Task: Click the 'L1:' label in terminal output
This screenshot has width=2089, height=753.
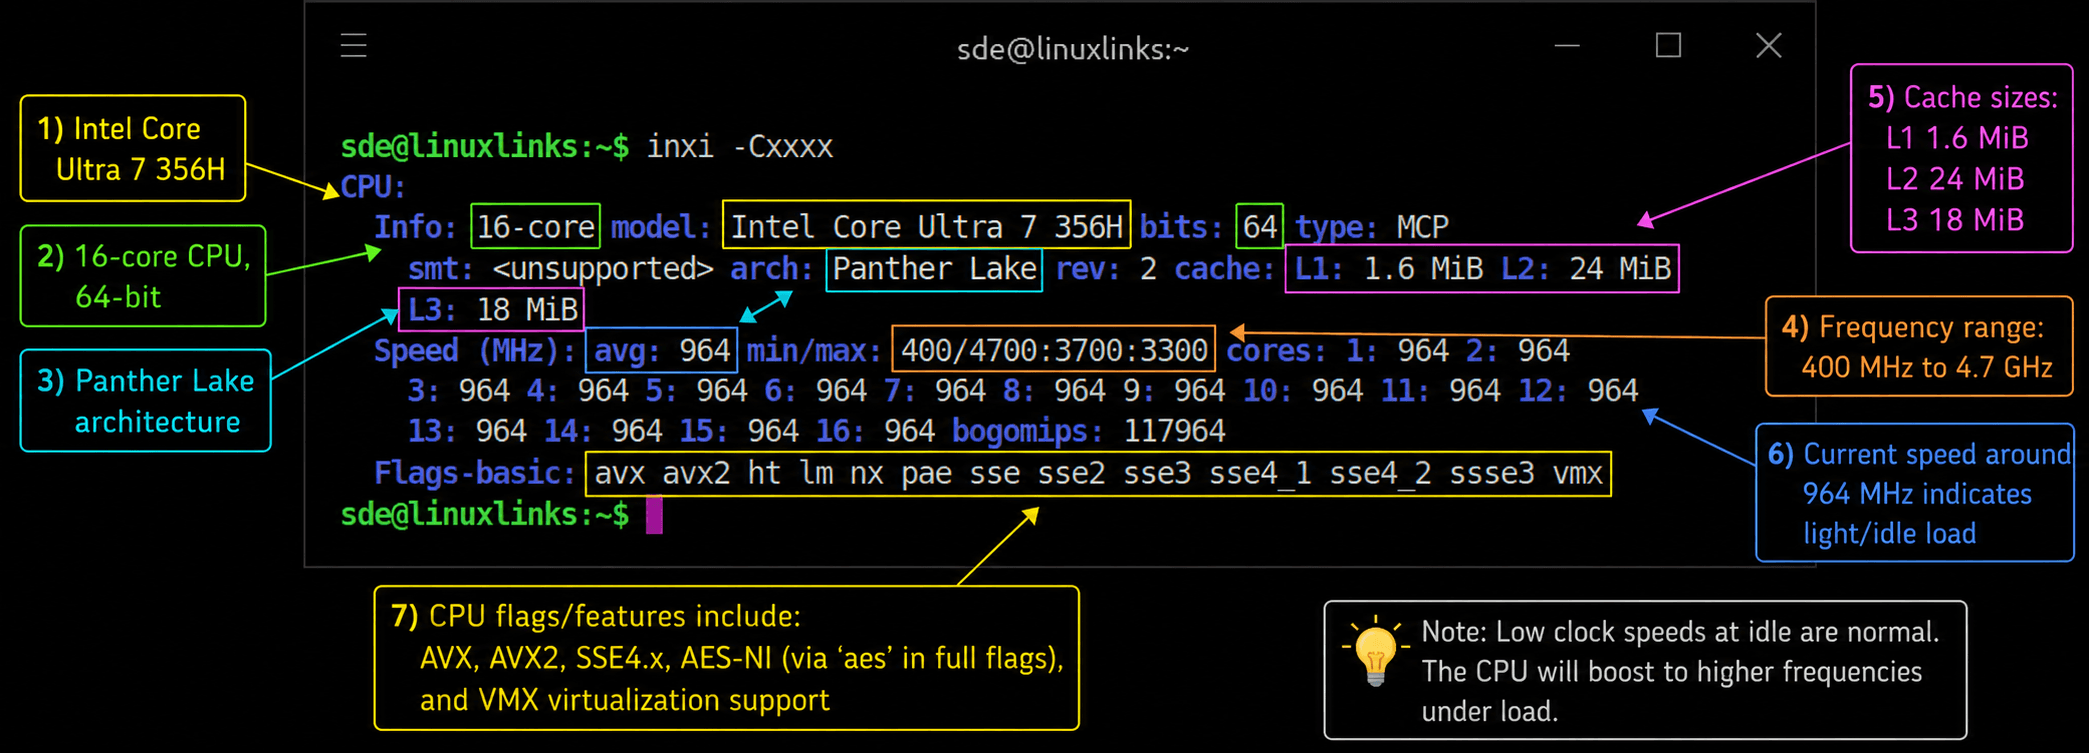Action: (x=1320, y=269)
